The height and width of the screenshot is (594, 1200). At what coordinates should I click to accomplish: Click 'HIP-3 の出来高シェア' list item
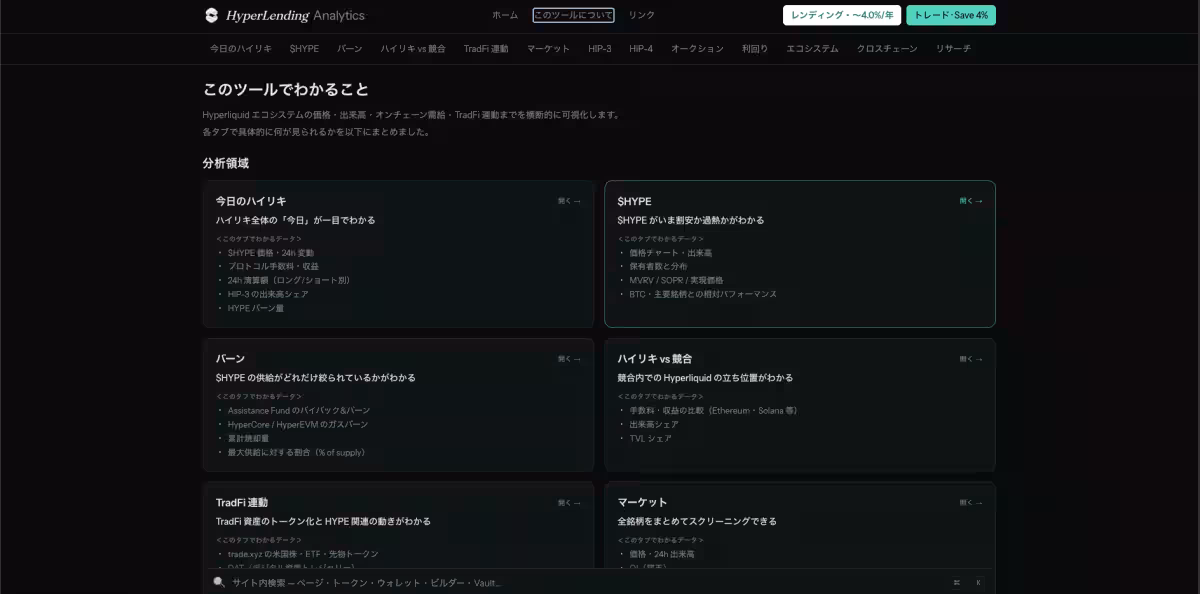268,295
